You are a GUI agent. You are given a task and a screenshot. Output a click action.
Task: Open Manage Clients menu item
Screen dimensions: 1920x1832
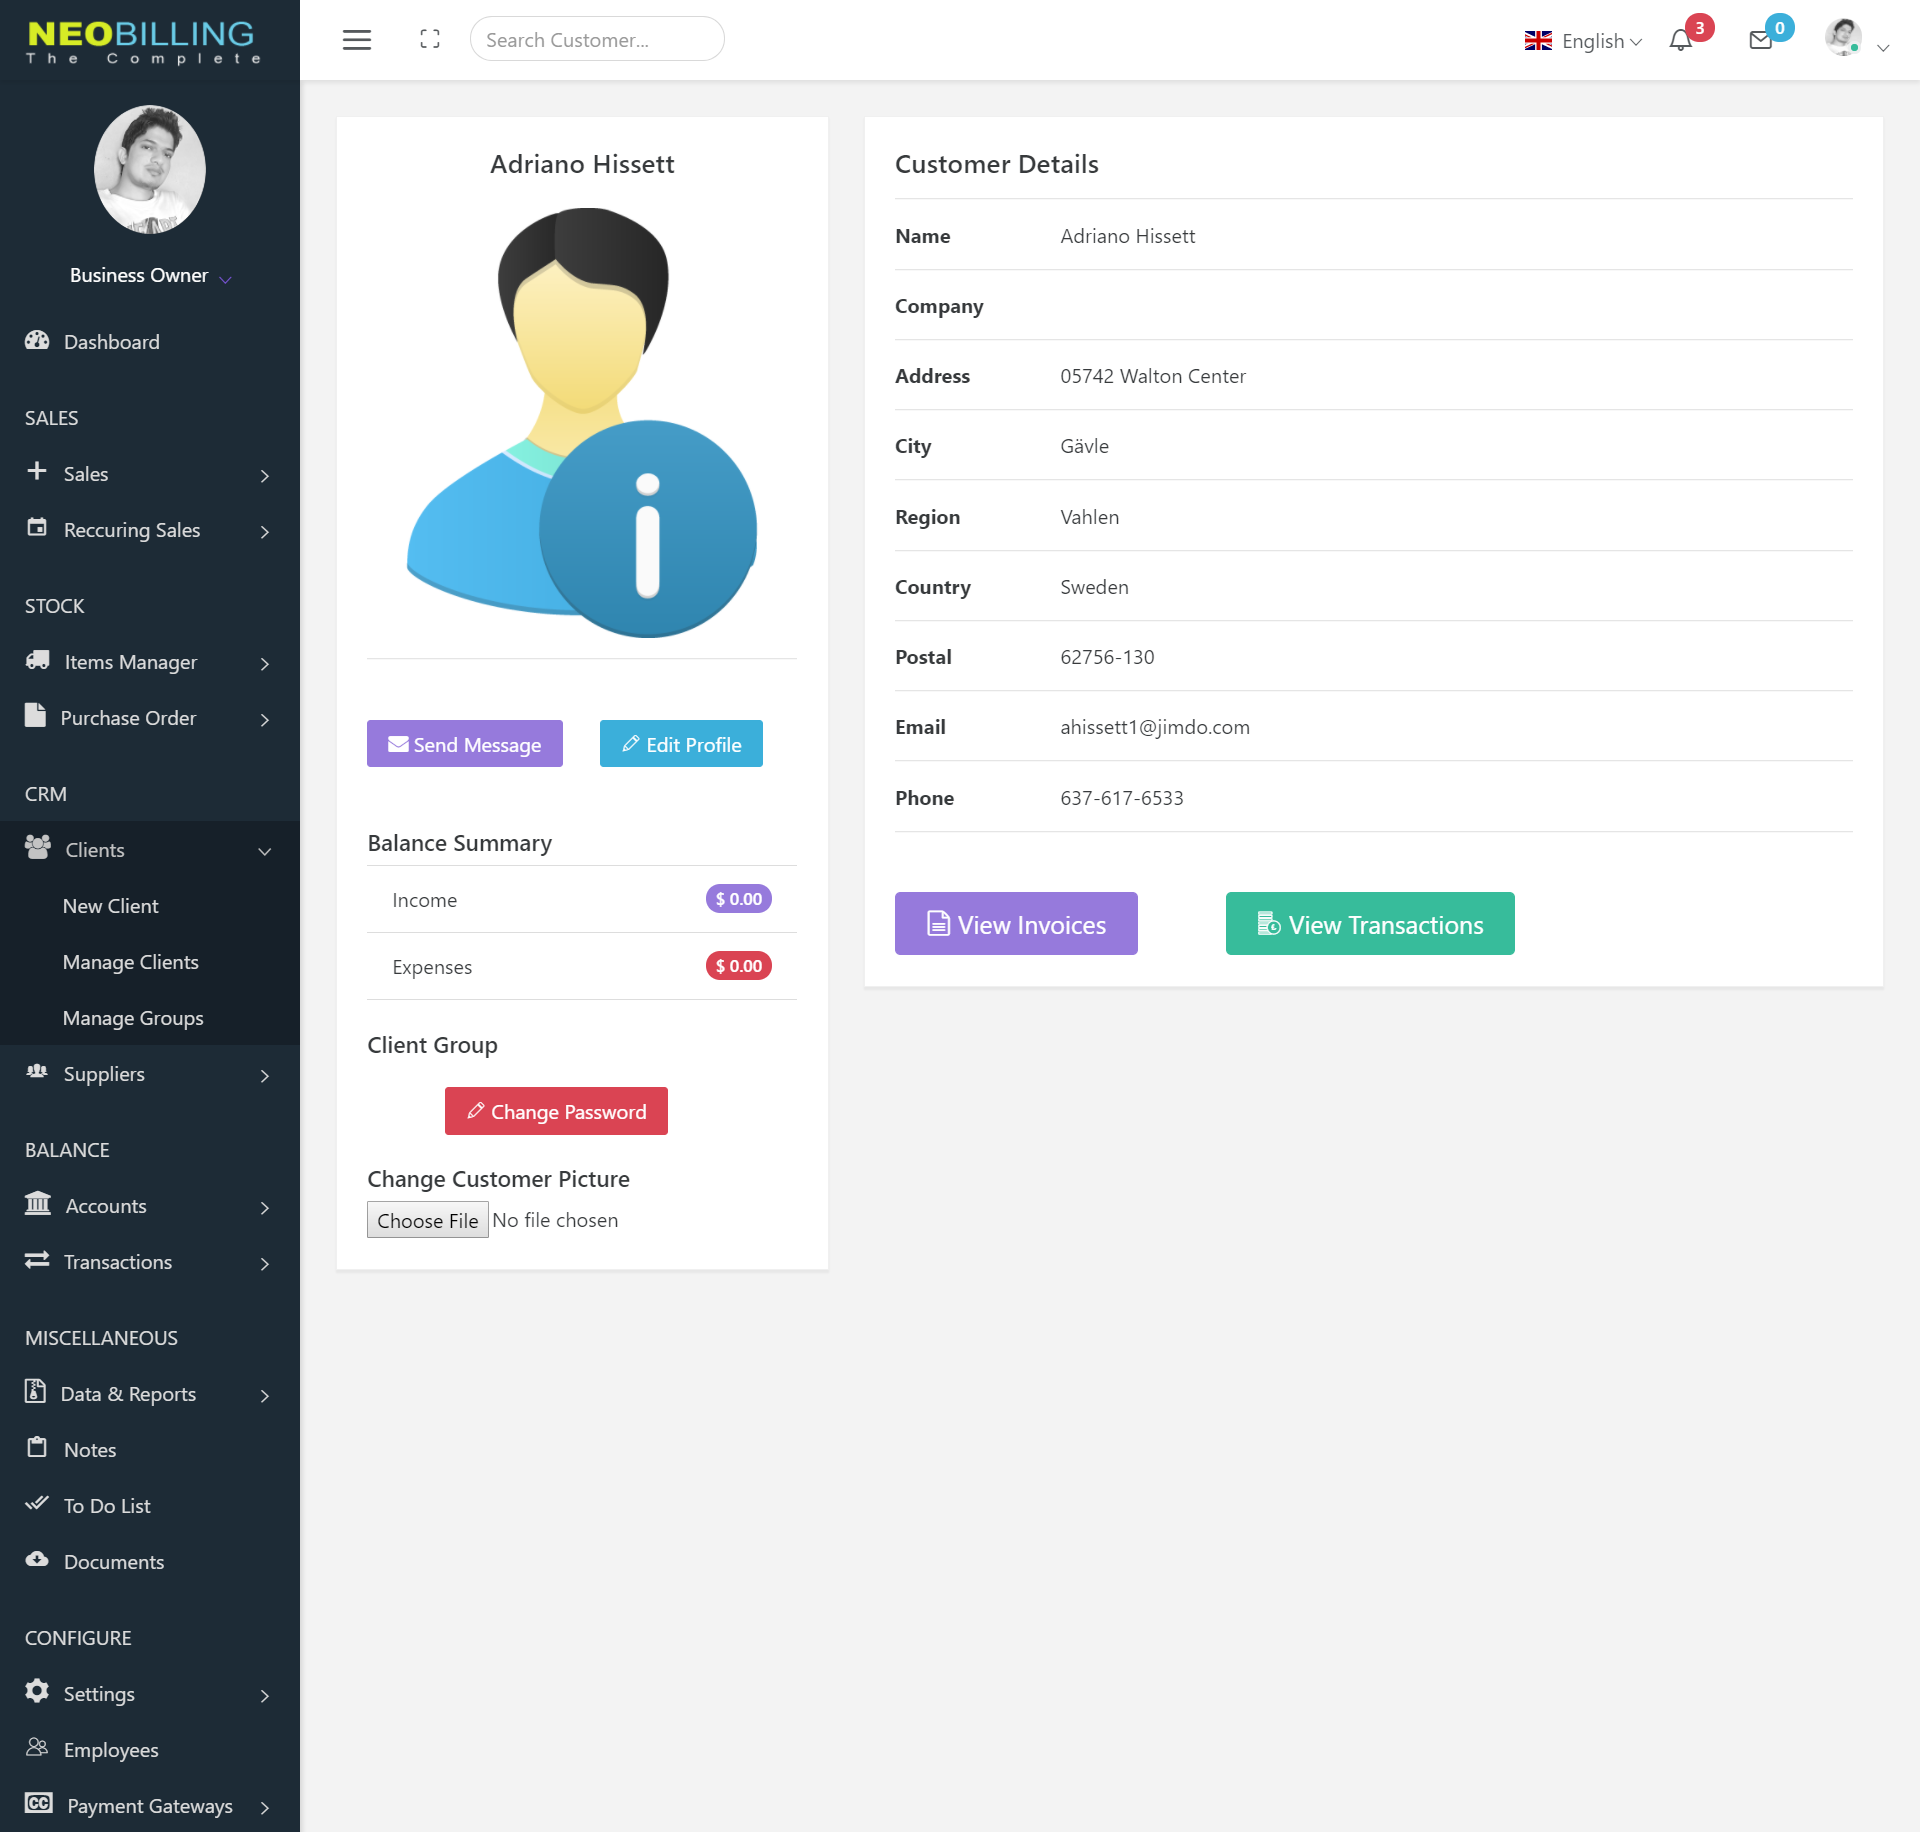coord(131,962)
